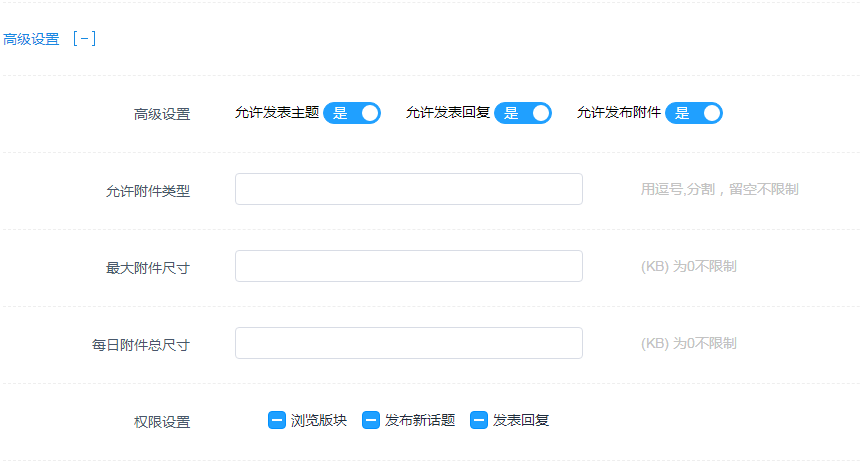Toggle the 允许发表主题 switch off
Viewport: 861px width, 464px height.
[x=352, y=113]
